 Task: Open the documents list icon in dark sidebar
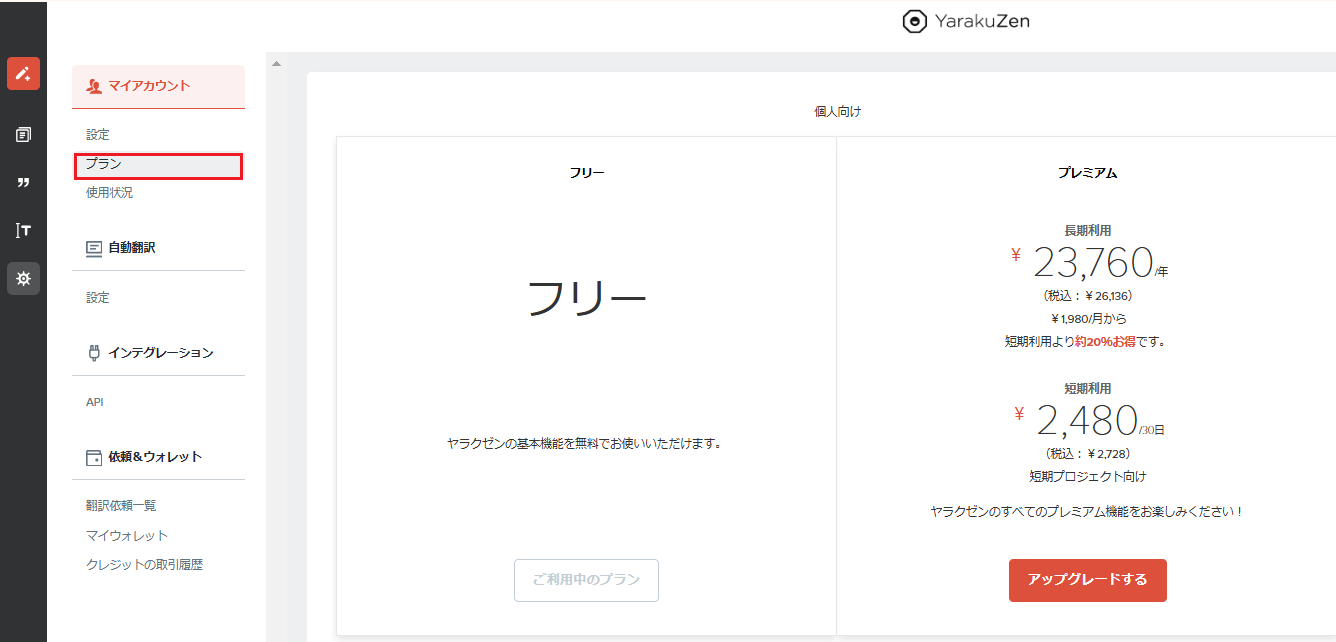tap(23, 134)
